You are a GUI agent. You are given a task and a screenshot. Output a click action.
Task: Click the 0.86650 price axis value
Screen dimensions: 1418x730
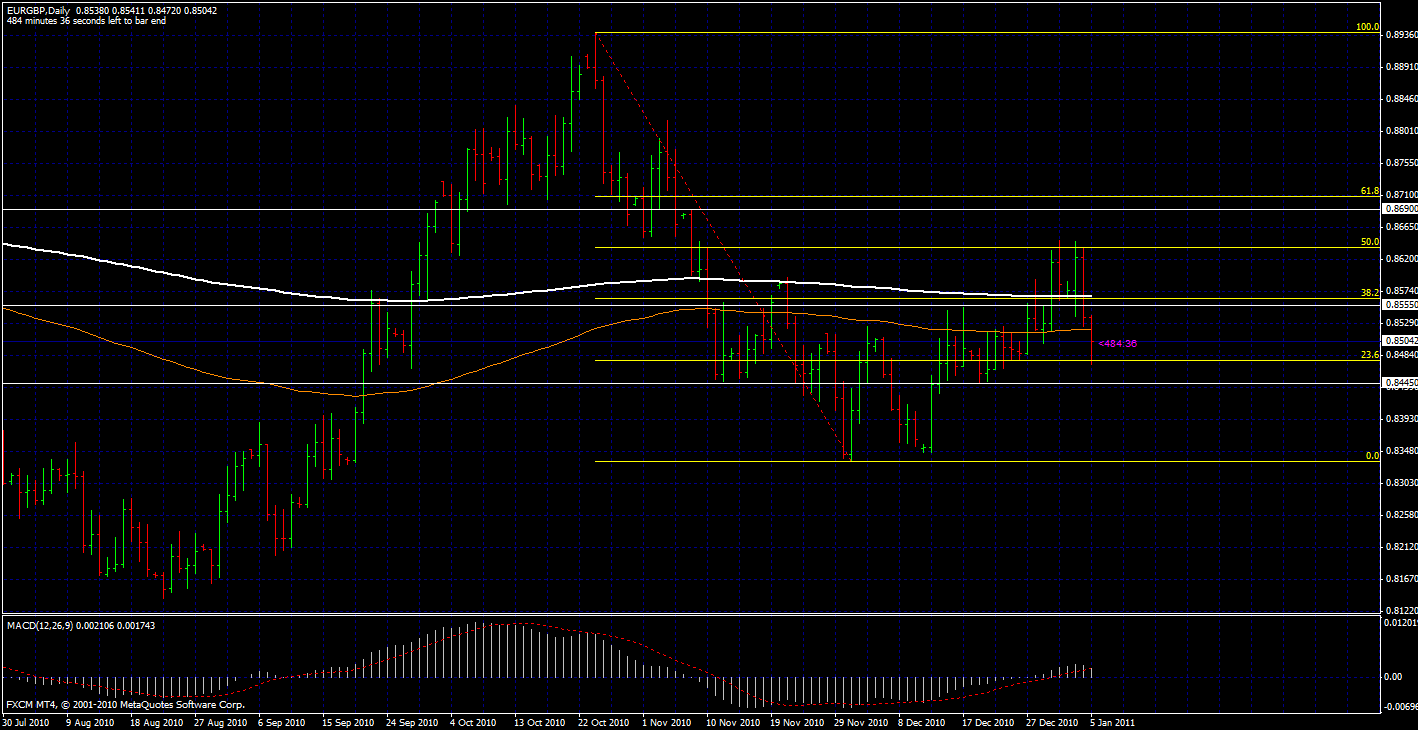point(1401,227)
